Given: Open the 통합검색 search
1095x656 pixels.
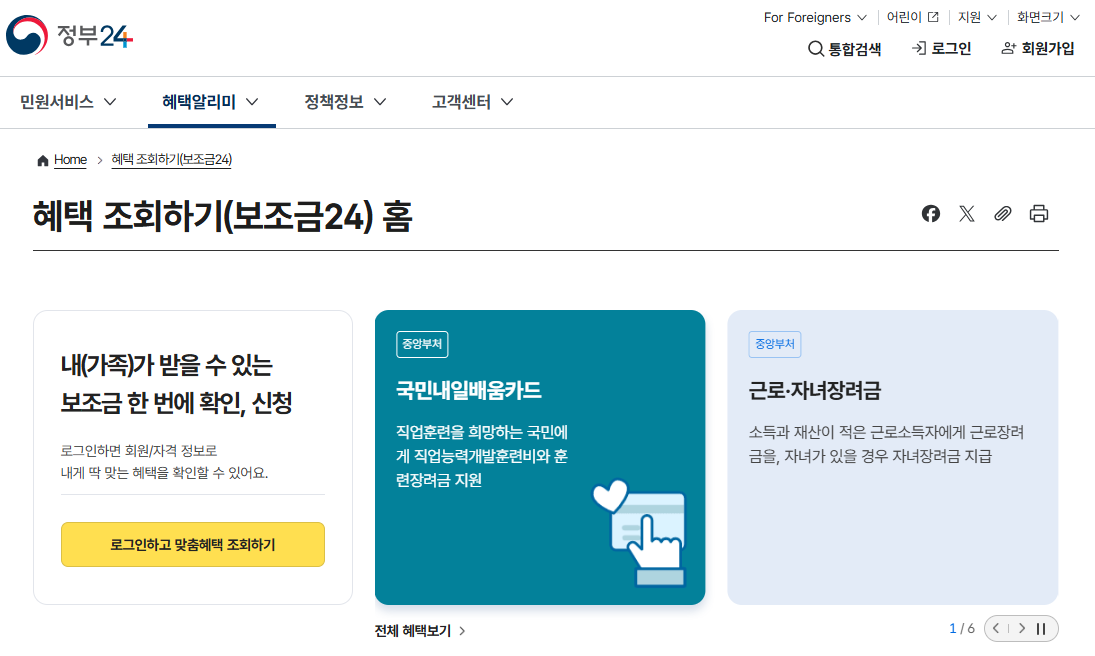Looking at the screenshot, I should tap(845, 48).
